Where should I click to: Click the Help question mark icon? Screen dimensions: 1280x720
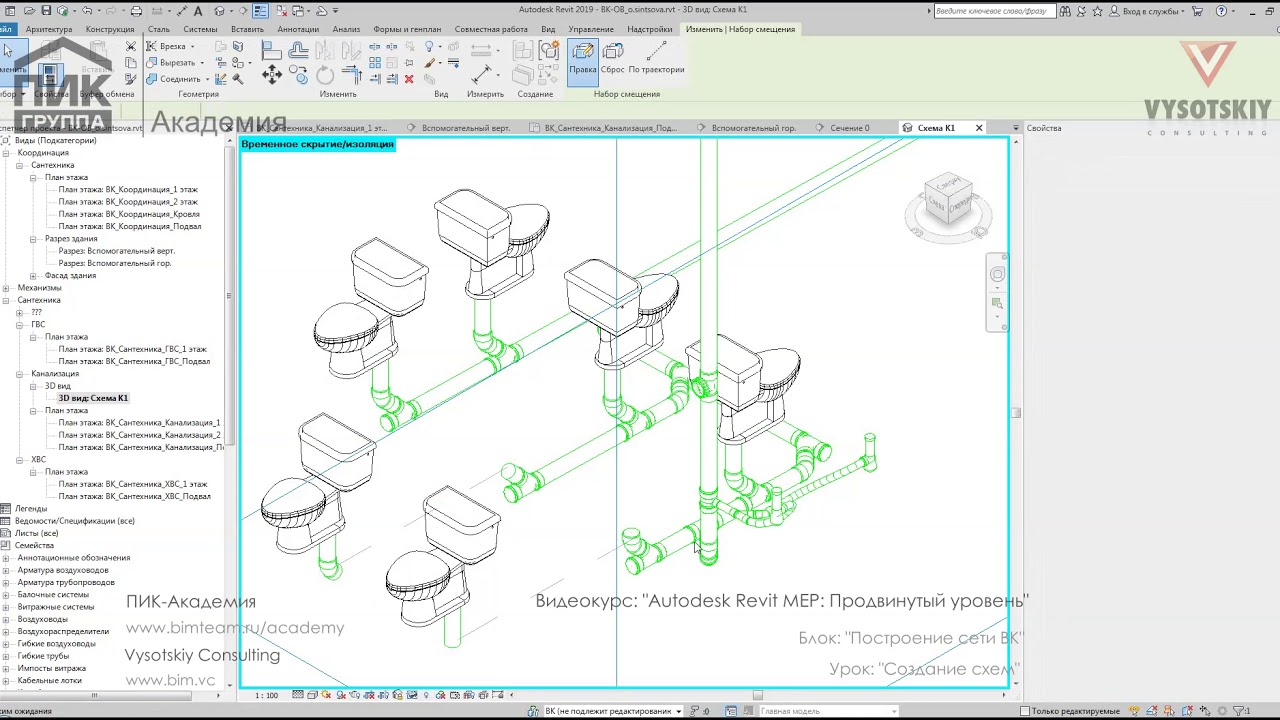(1221, 11)
